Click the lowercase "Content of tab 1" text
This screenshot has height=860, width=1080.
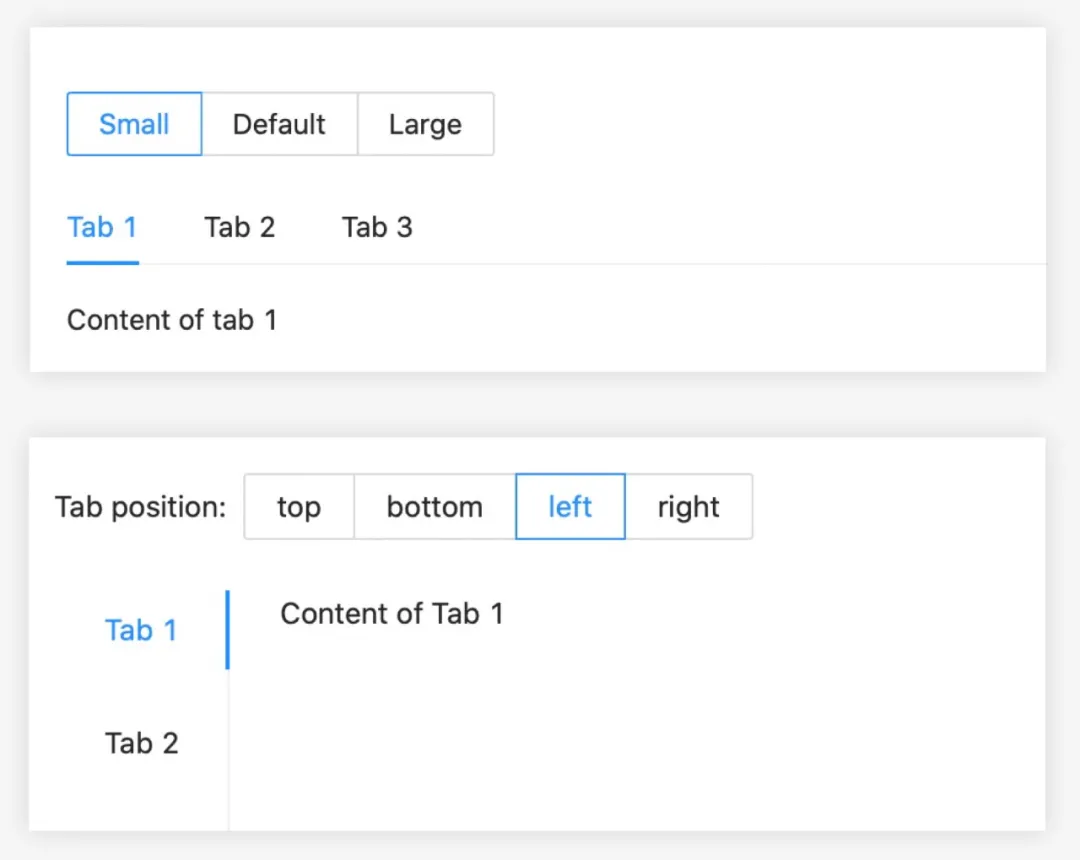tap(172, 321)
